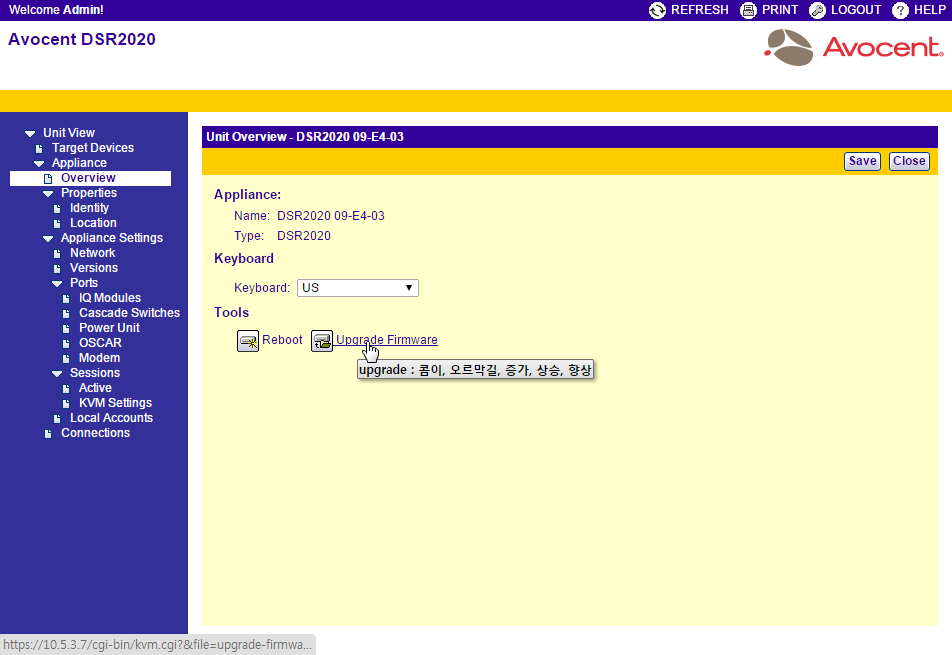Viewport: 952px width, 655px height.
Task: Click the Welcome Admin! text
Action: [x=56, y=10]
